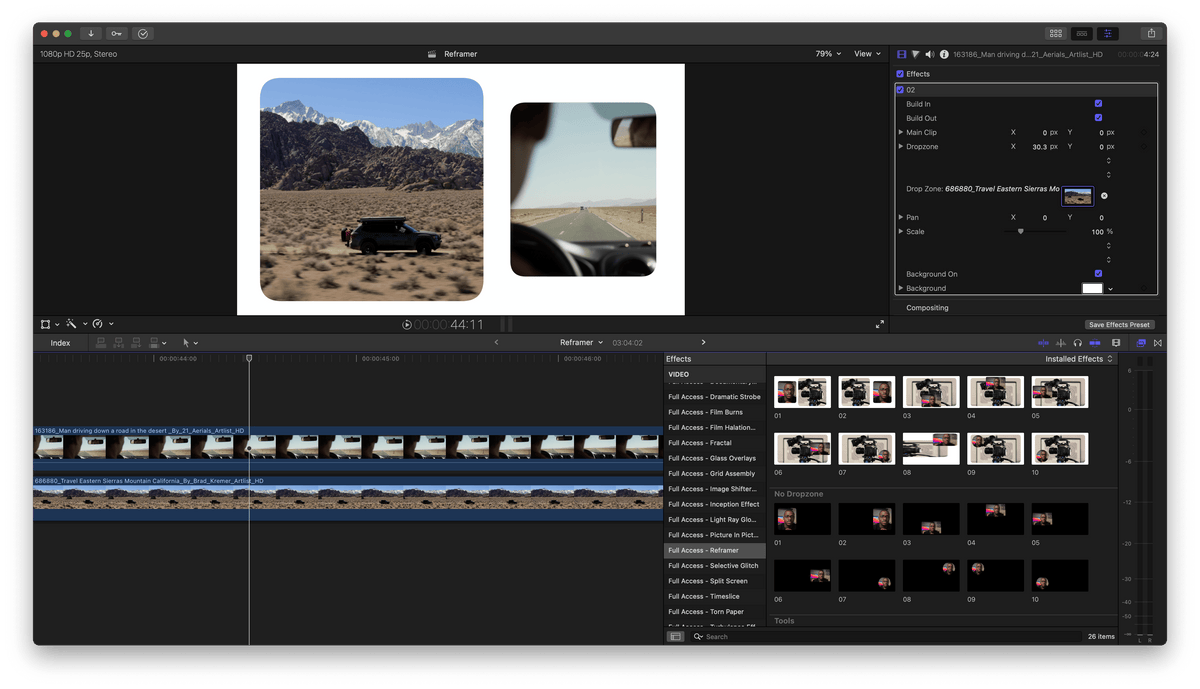Expand the Pan parameter
The height and width of the screenshot is (689, 1200).
901,217
